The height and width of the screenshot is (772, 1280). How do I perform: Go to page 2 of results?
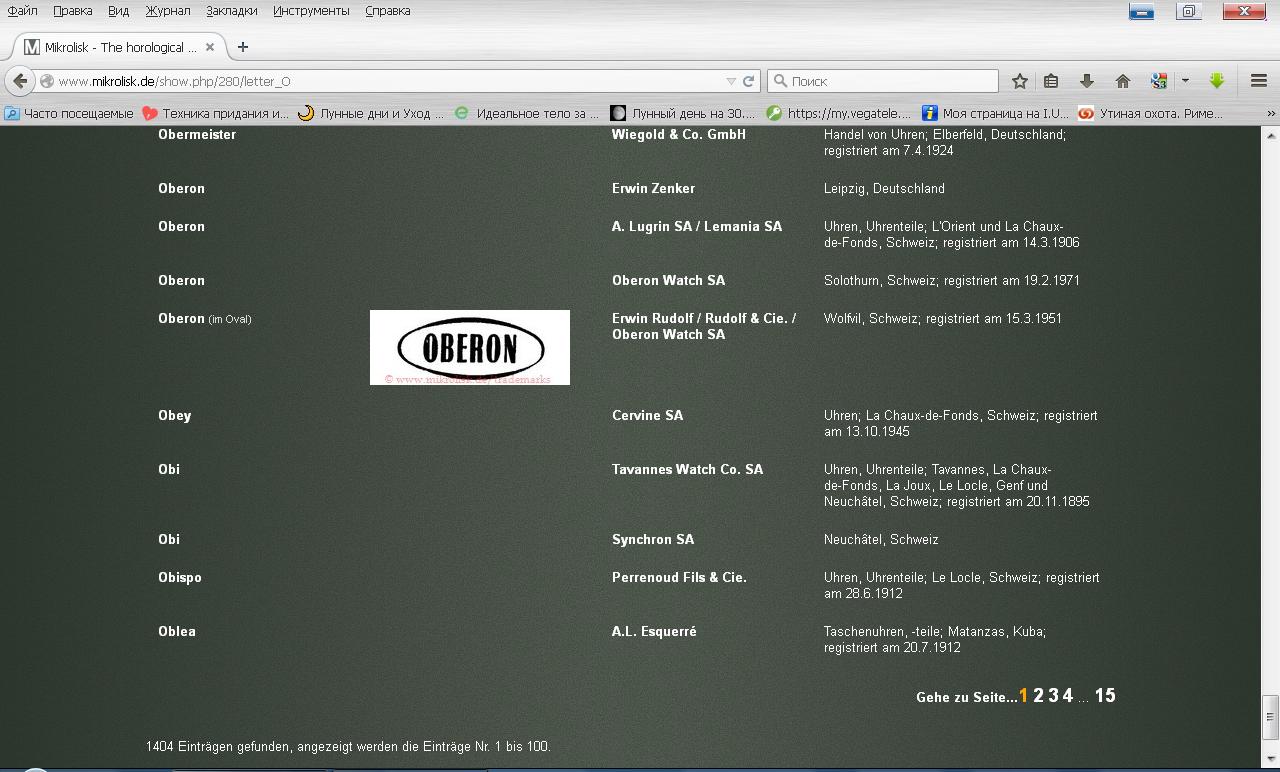pyautogui.click(x=1038, y=696)
